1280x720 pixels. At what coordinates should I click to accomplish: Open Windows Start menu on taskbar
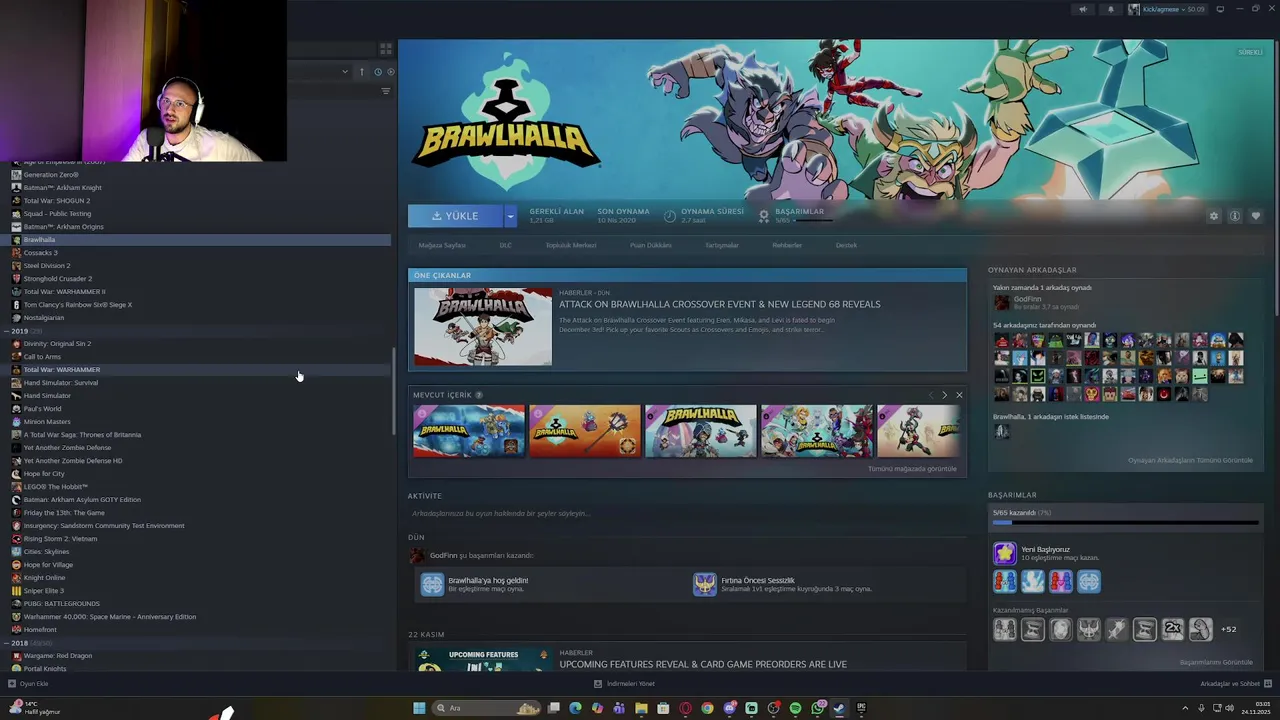click(419, 708)
